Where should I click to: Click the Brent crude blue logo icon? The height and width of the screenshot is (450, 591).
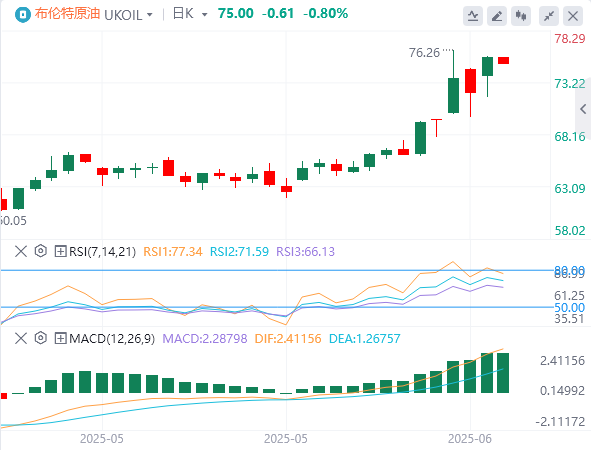(x=23, y=15)
